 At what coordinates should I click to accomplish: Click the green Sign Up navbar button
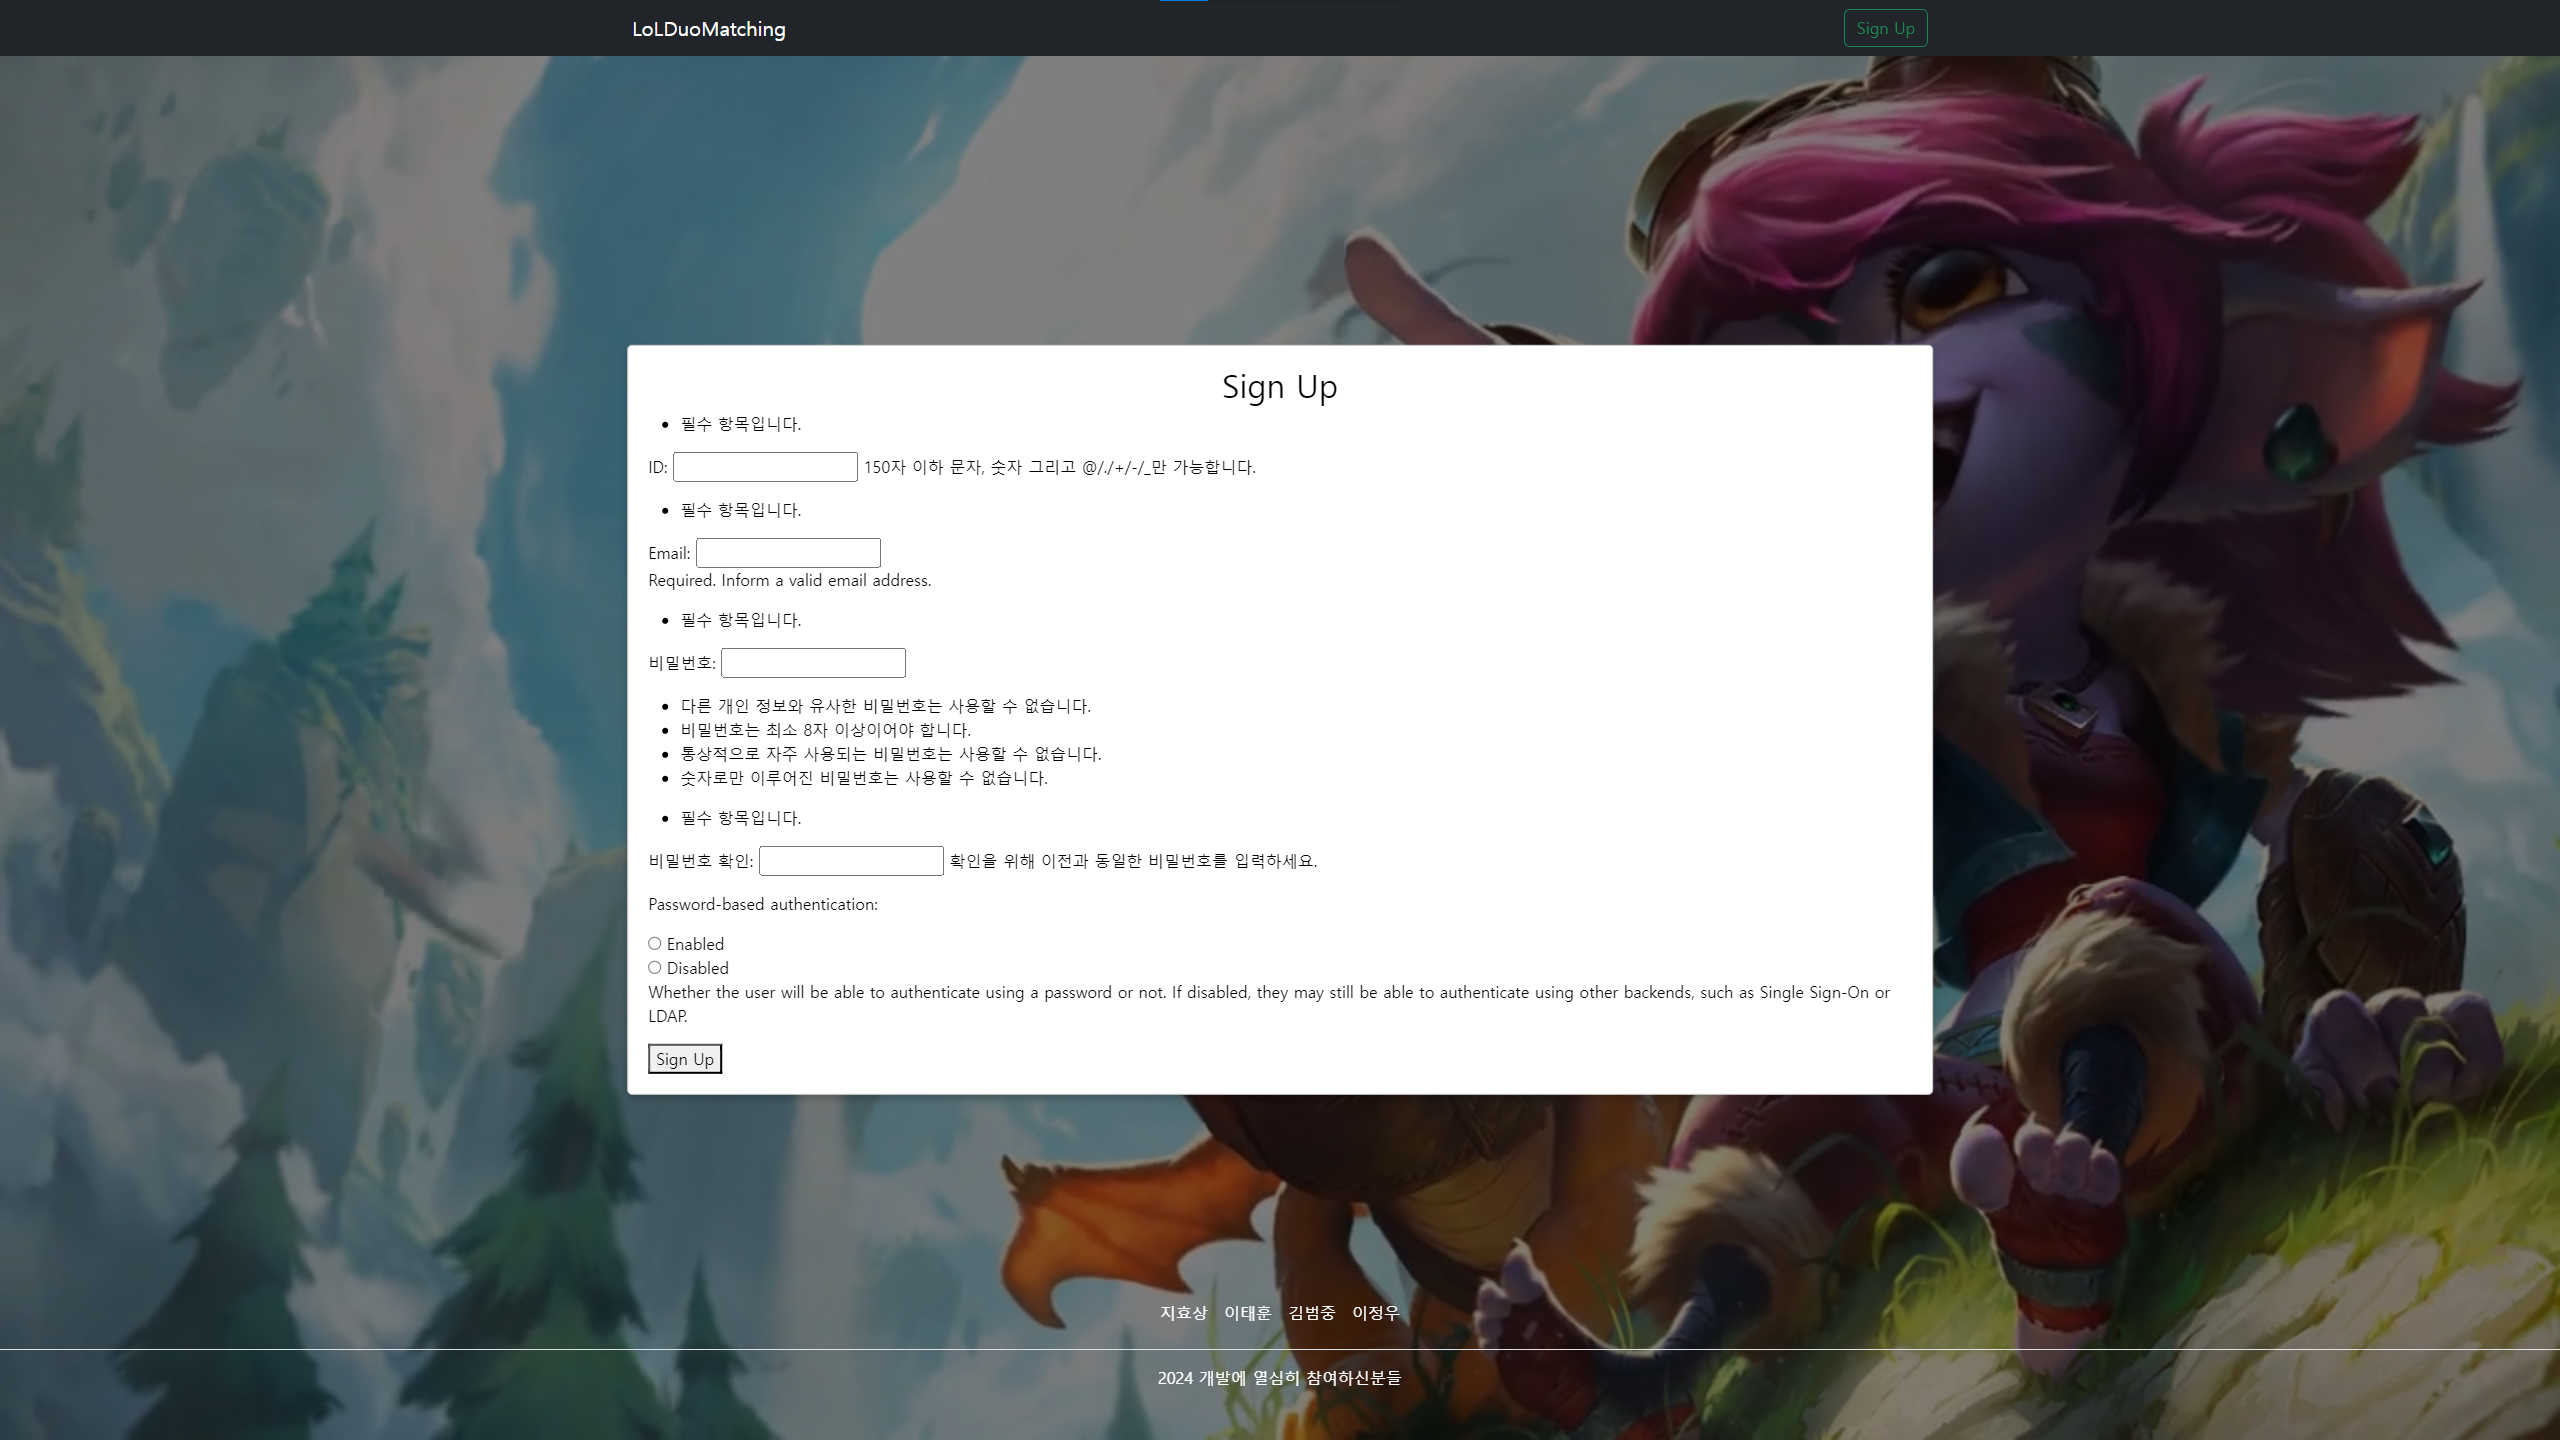tap(1885, 28)
